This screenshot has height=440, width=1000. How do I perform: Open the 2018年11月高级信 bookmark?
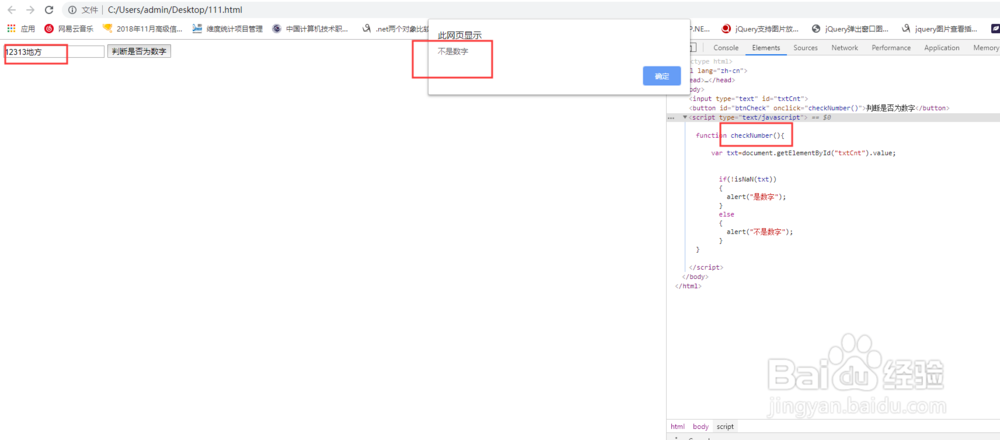(x=142, y=29)
